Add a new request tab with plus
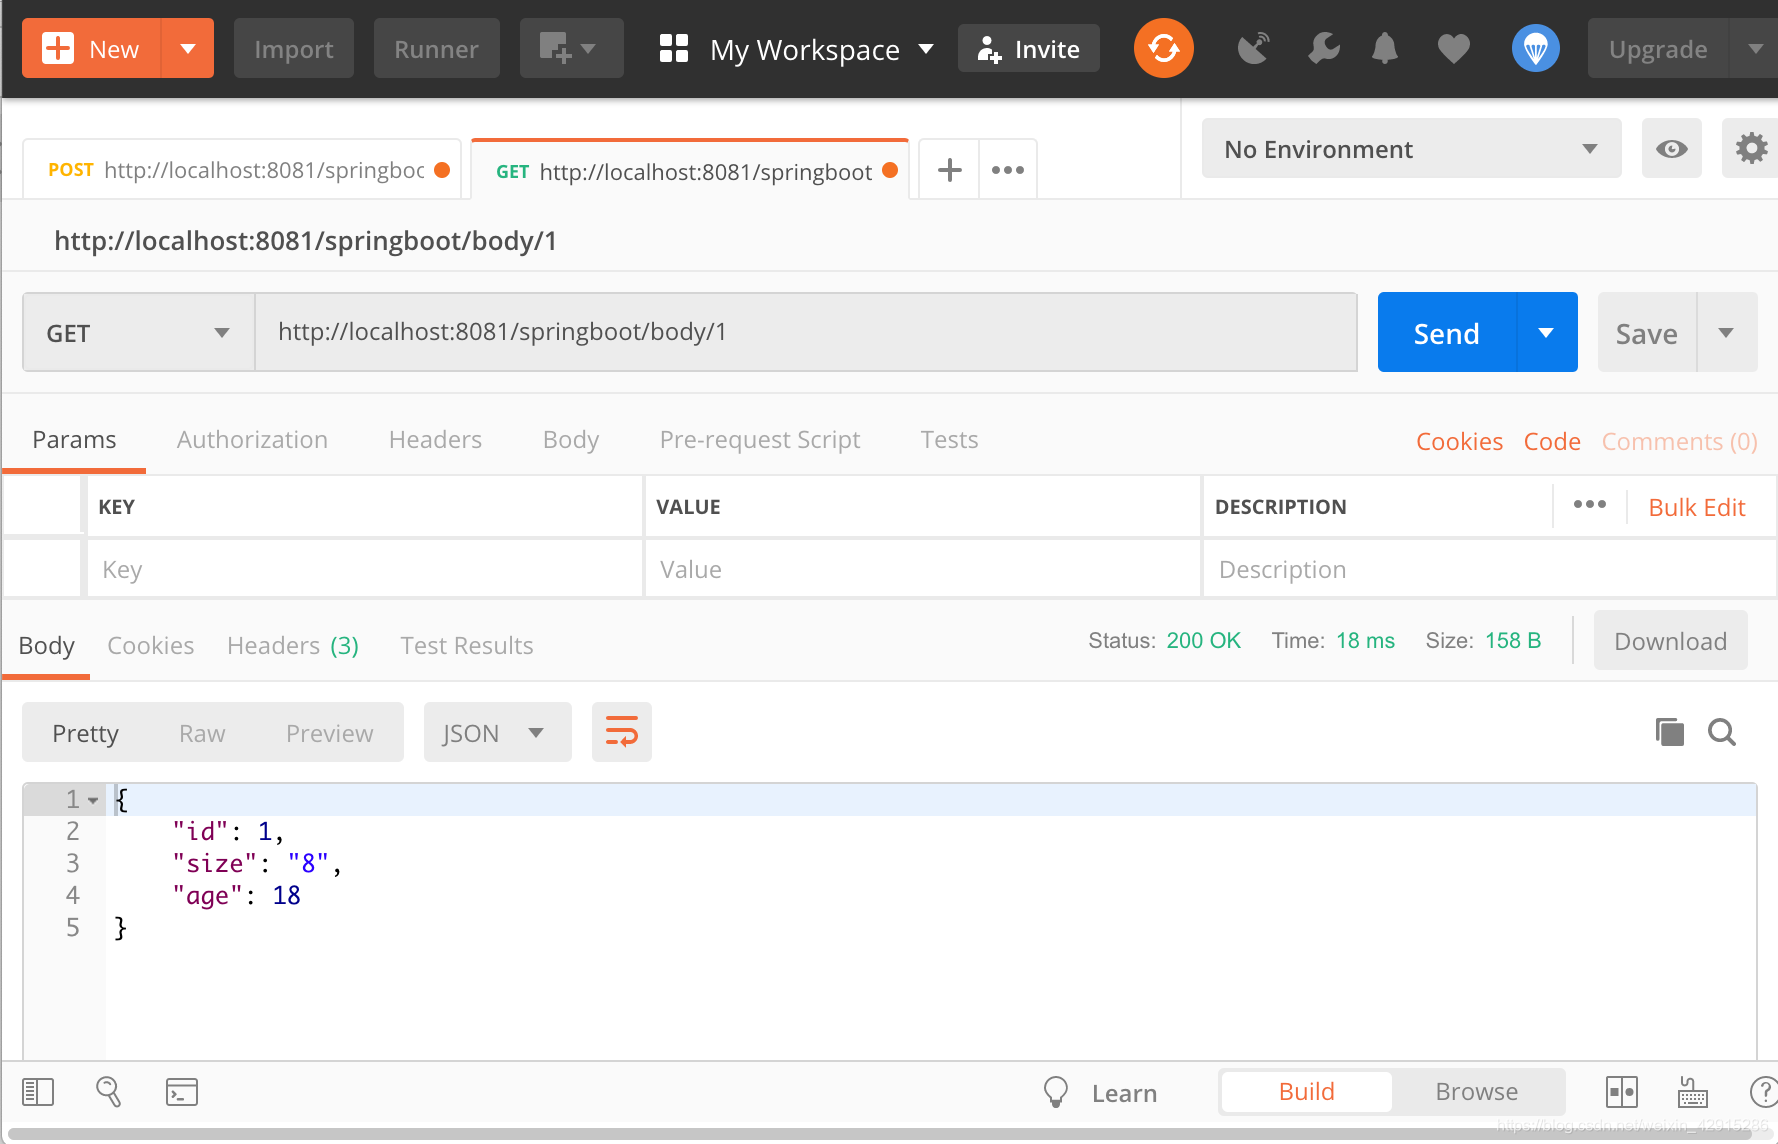 point(949,170)
